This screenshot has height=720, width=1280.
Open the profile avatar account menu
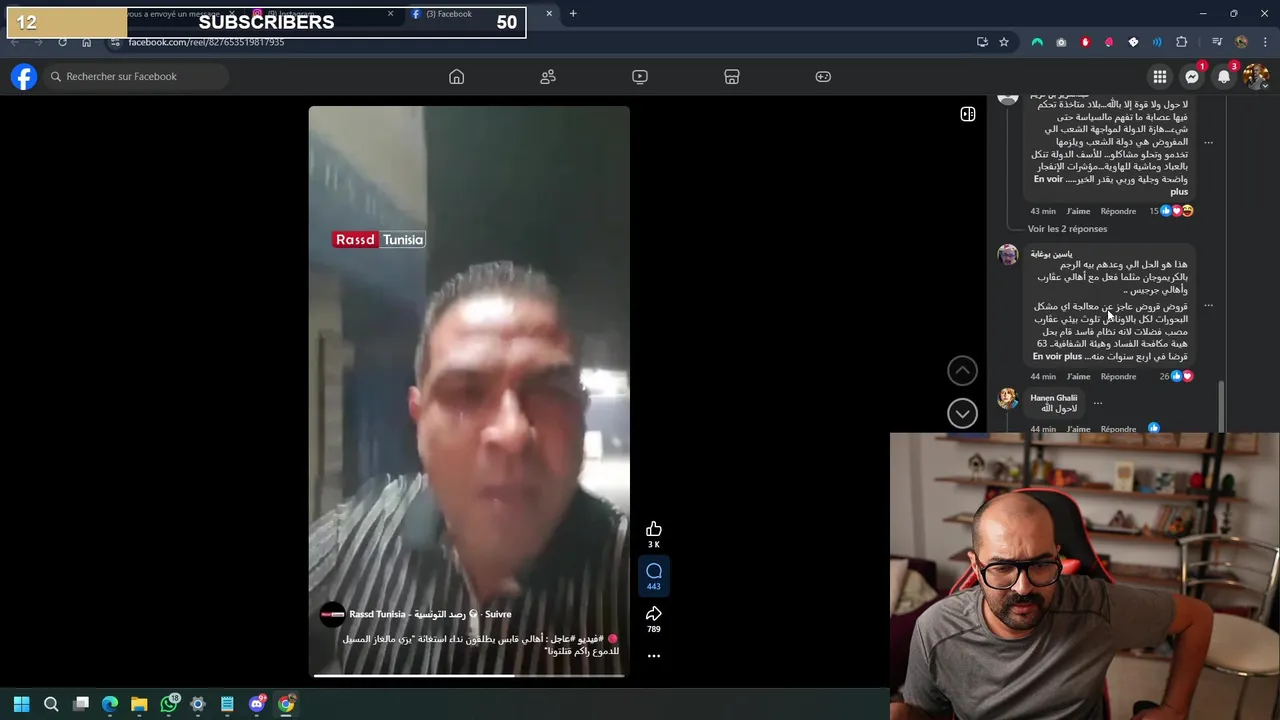coord(1256,77)
